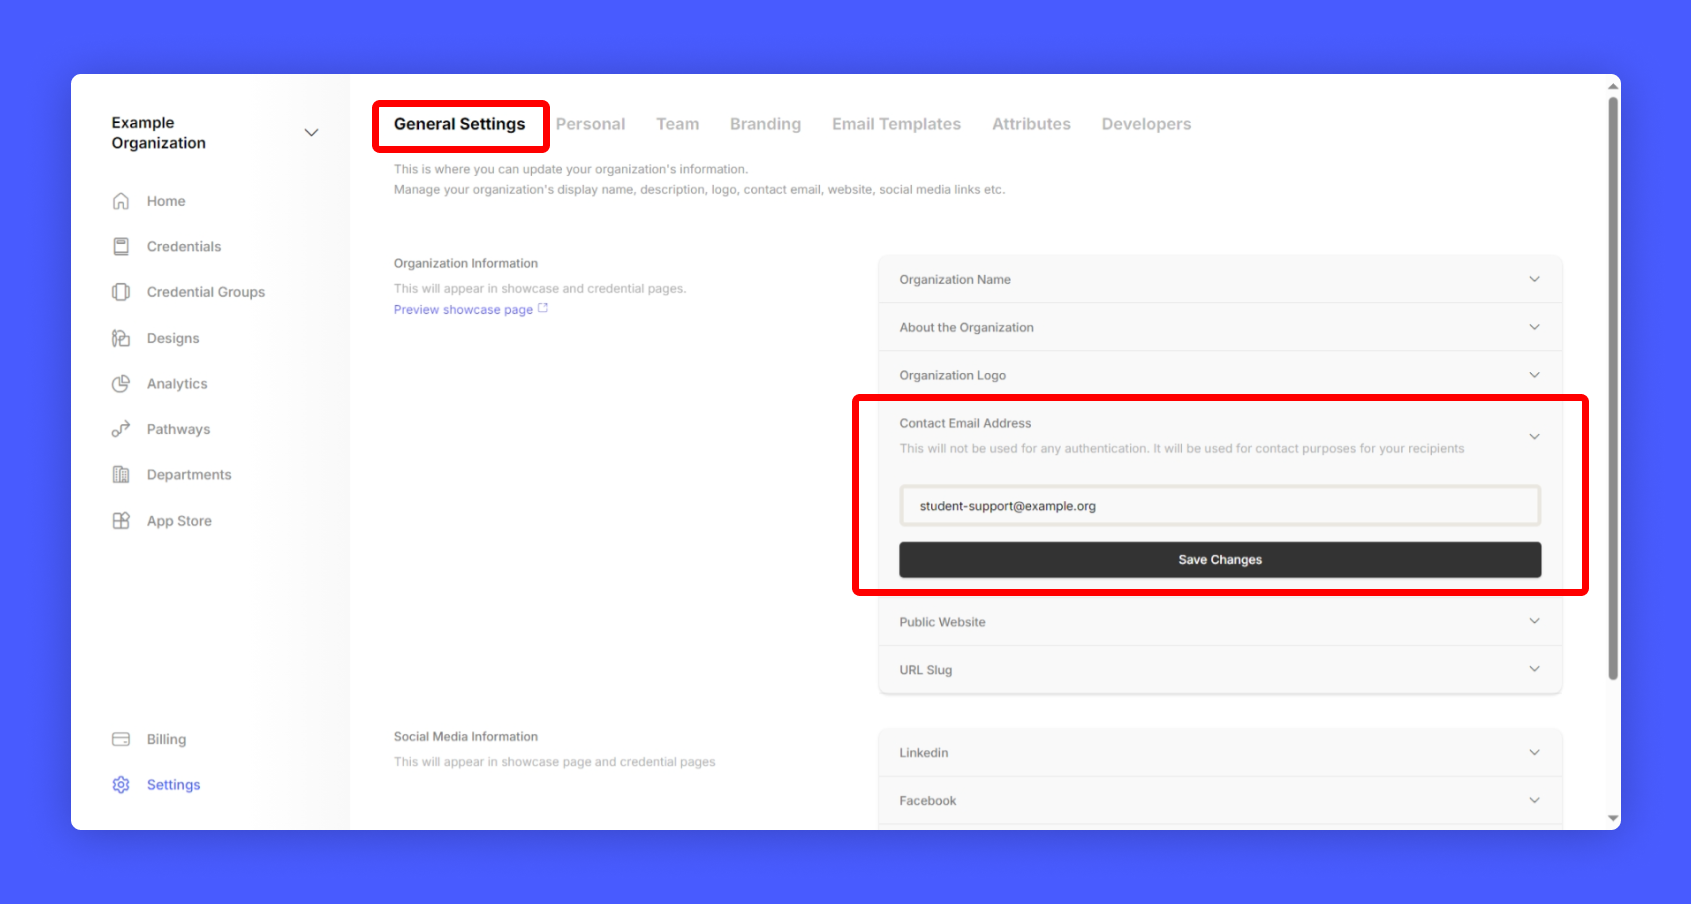Image resolution: width=1691 pixels, height=904 pixels.
Task: Expand the URL Slug row
Action: point(1533,669)
